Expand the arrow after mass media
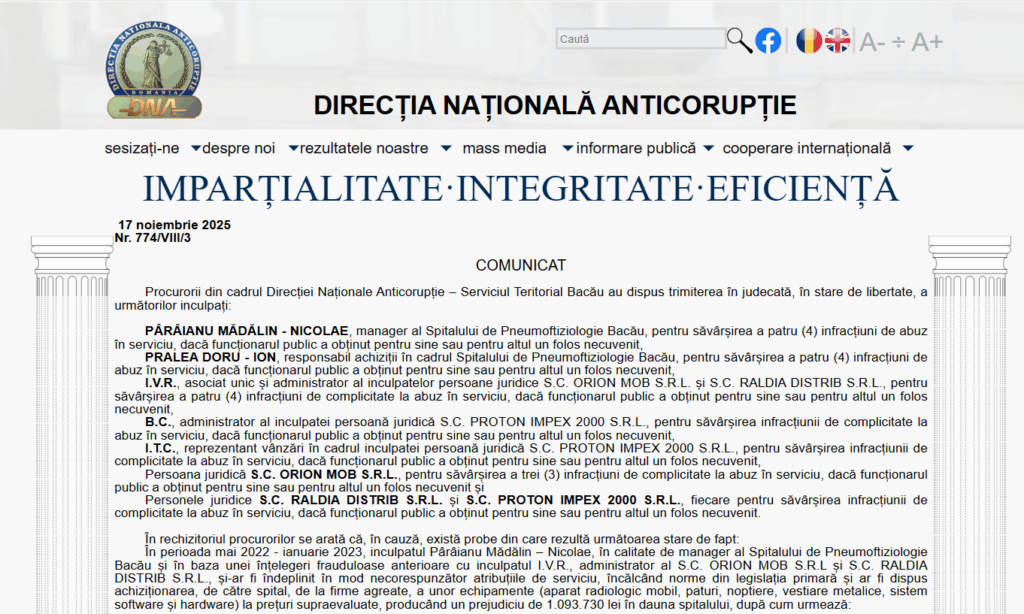Image resolution: width=1024 pixels, height=614 pixels. [567, 148]
